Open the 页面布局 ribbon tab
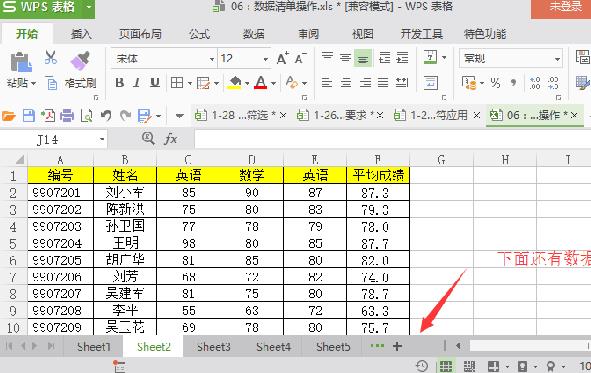This screenshot has width=591, height=373. pyautogui.click(x=140, y=34)
